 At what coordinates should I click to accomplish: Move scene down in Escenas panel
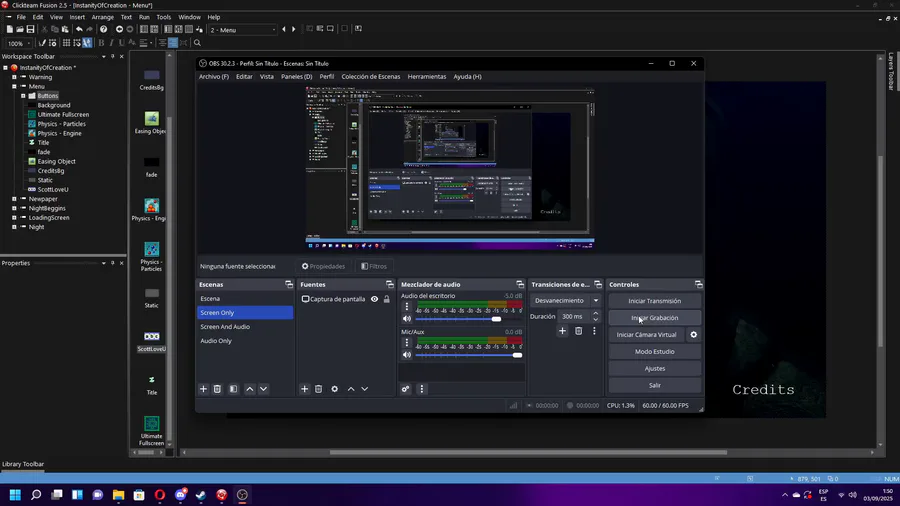point(263,389)
